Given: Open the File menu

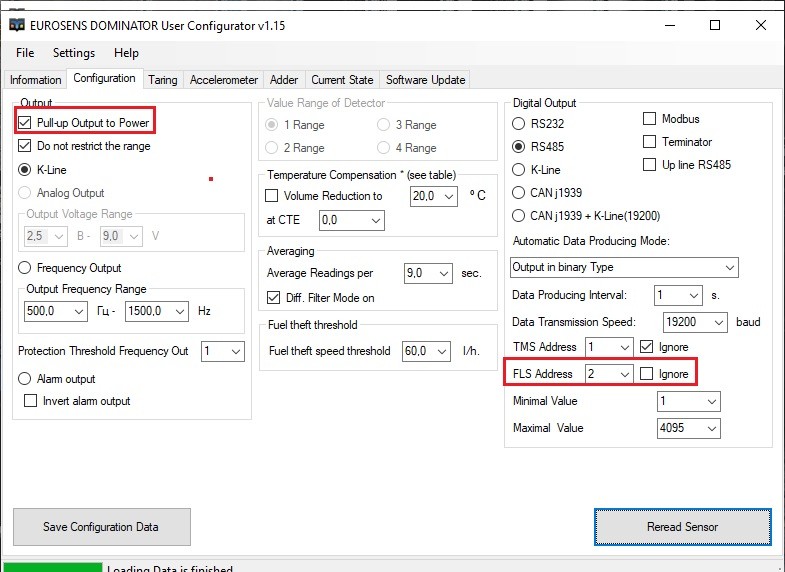Looking at the screenshot, I should pos(25,53).
